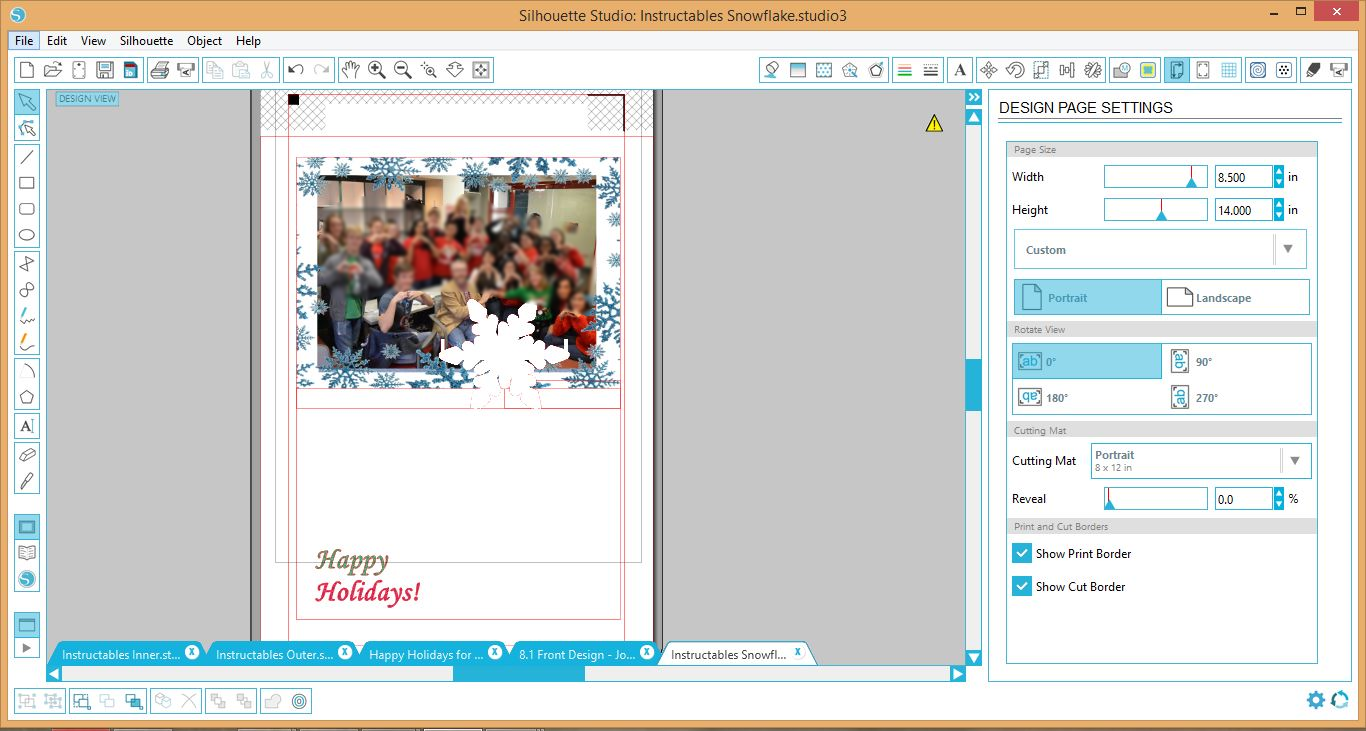Zoom out with the magnifier minus icon
Image resolution: width=1366 pixels, height=731 pixels.
(403, 70)
